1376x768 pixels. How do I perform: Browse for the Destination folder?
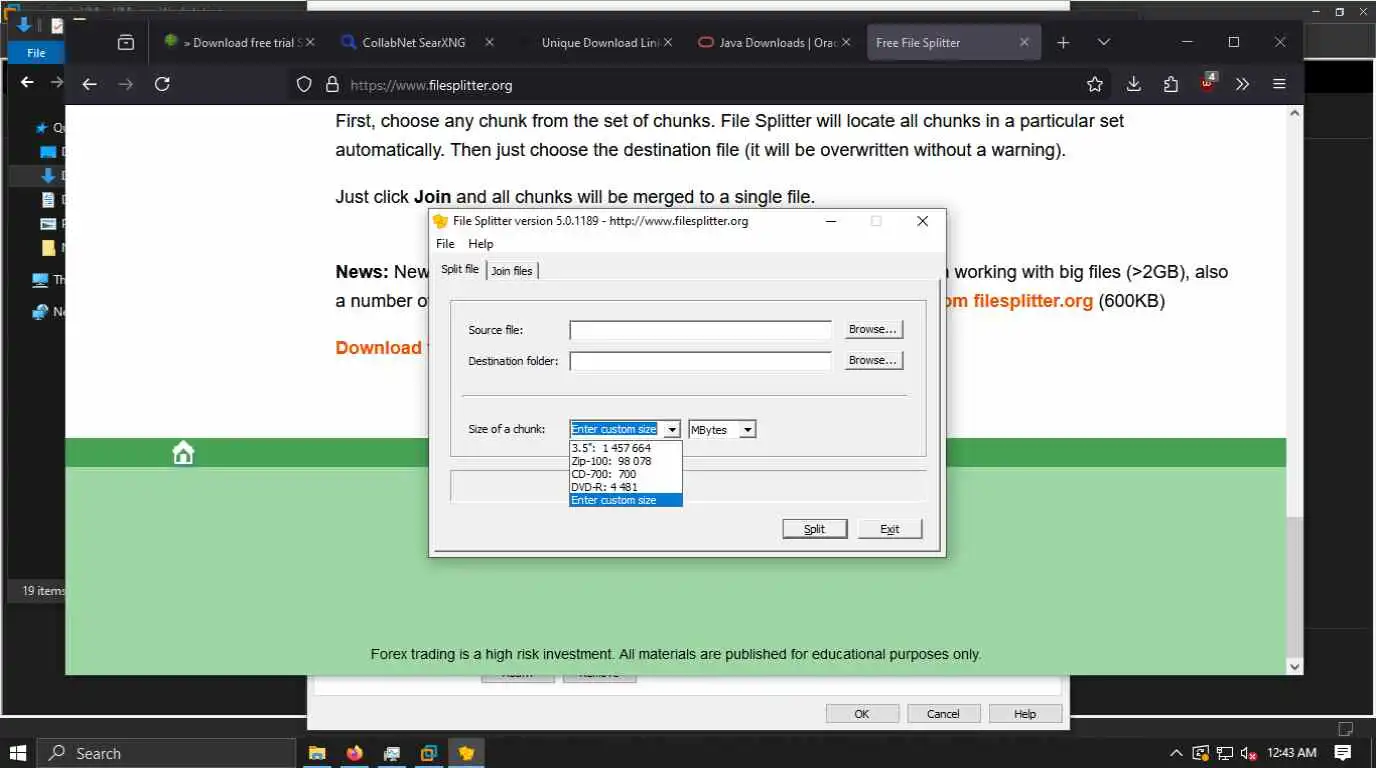pyautogui.click(x=873, y=360)
